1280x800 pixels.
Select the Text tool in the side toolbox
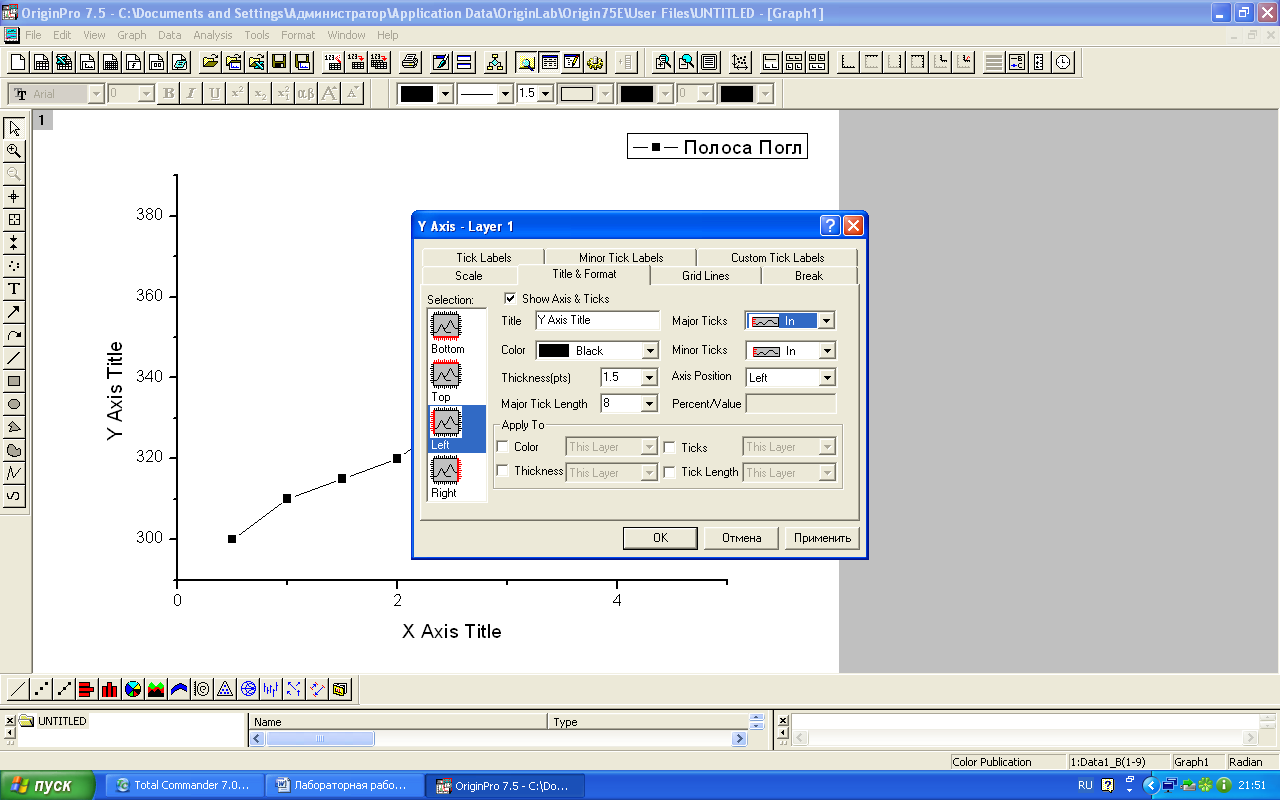click(14, 289)
